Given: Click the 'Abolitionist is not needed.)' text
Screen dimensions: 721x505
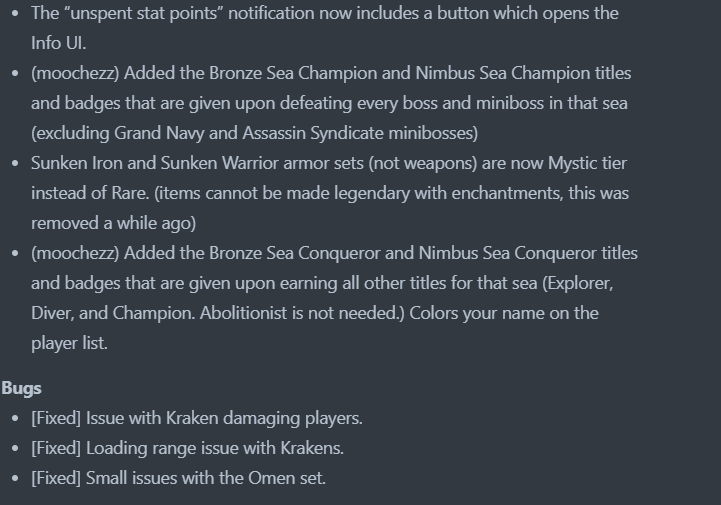Looking at the screenshot, I should click(x=302, y=313).
